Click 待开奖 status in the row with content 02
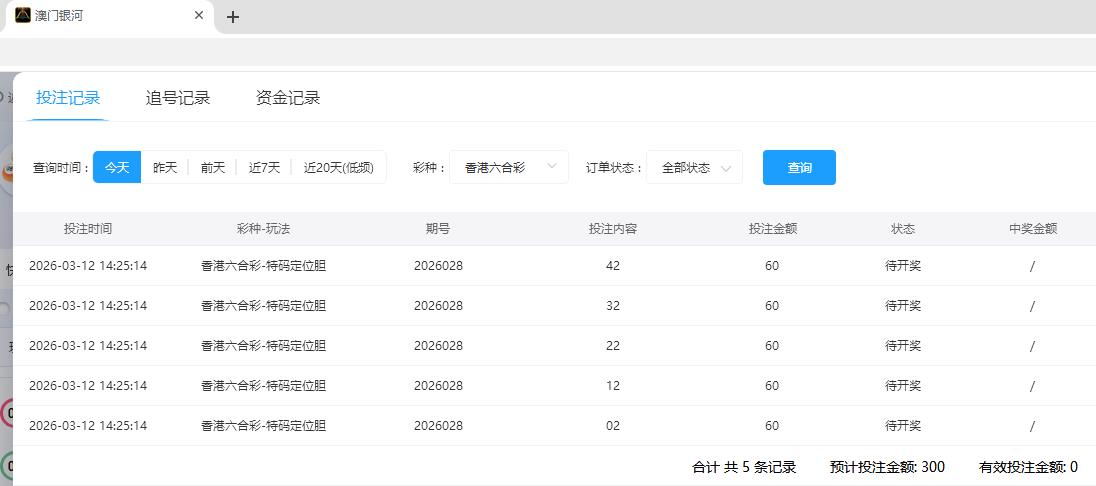Screen dimensions: 1096x486 click(x=903, y=426)
